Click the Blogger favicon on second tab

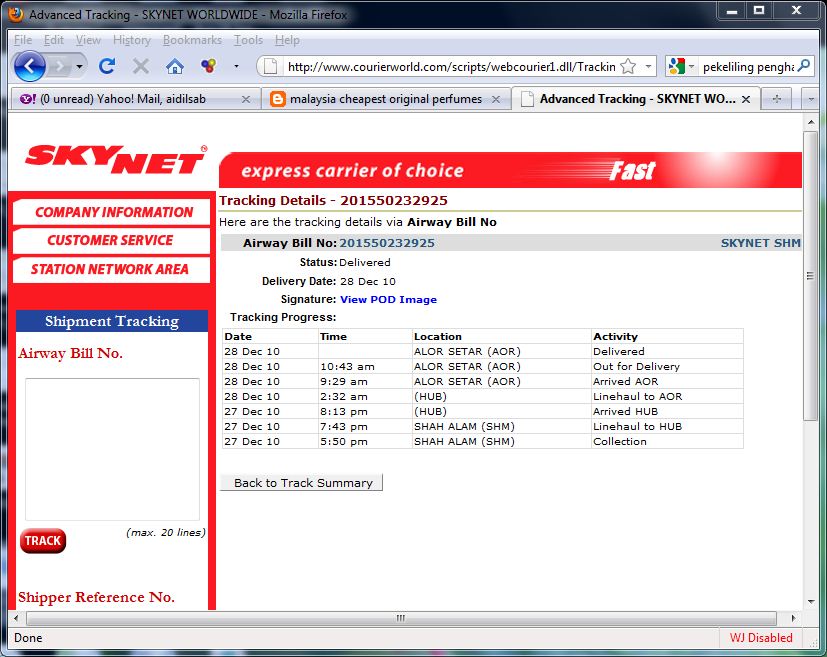(x=277, y=99)
